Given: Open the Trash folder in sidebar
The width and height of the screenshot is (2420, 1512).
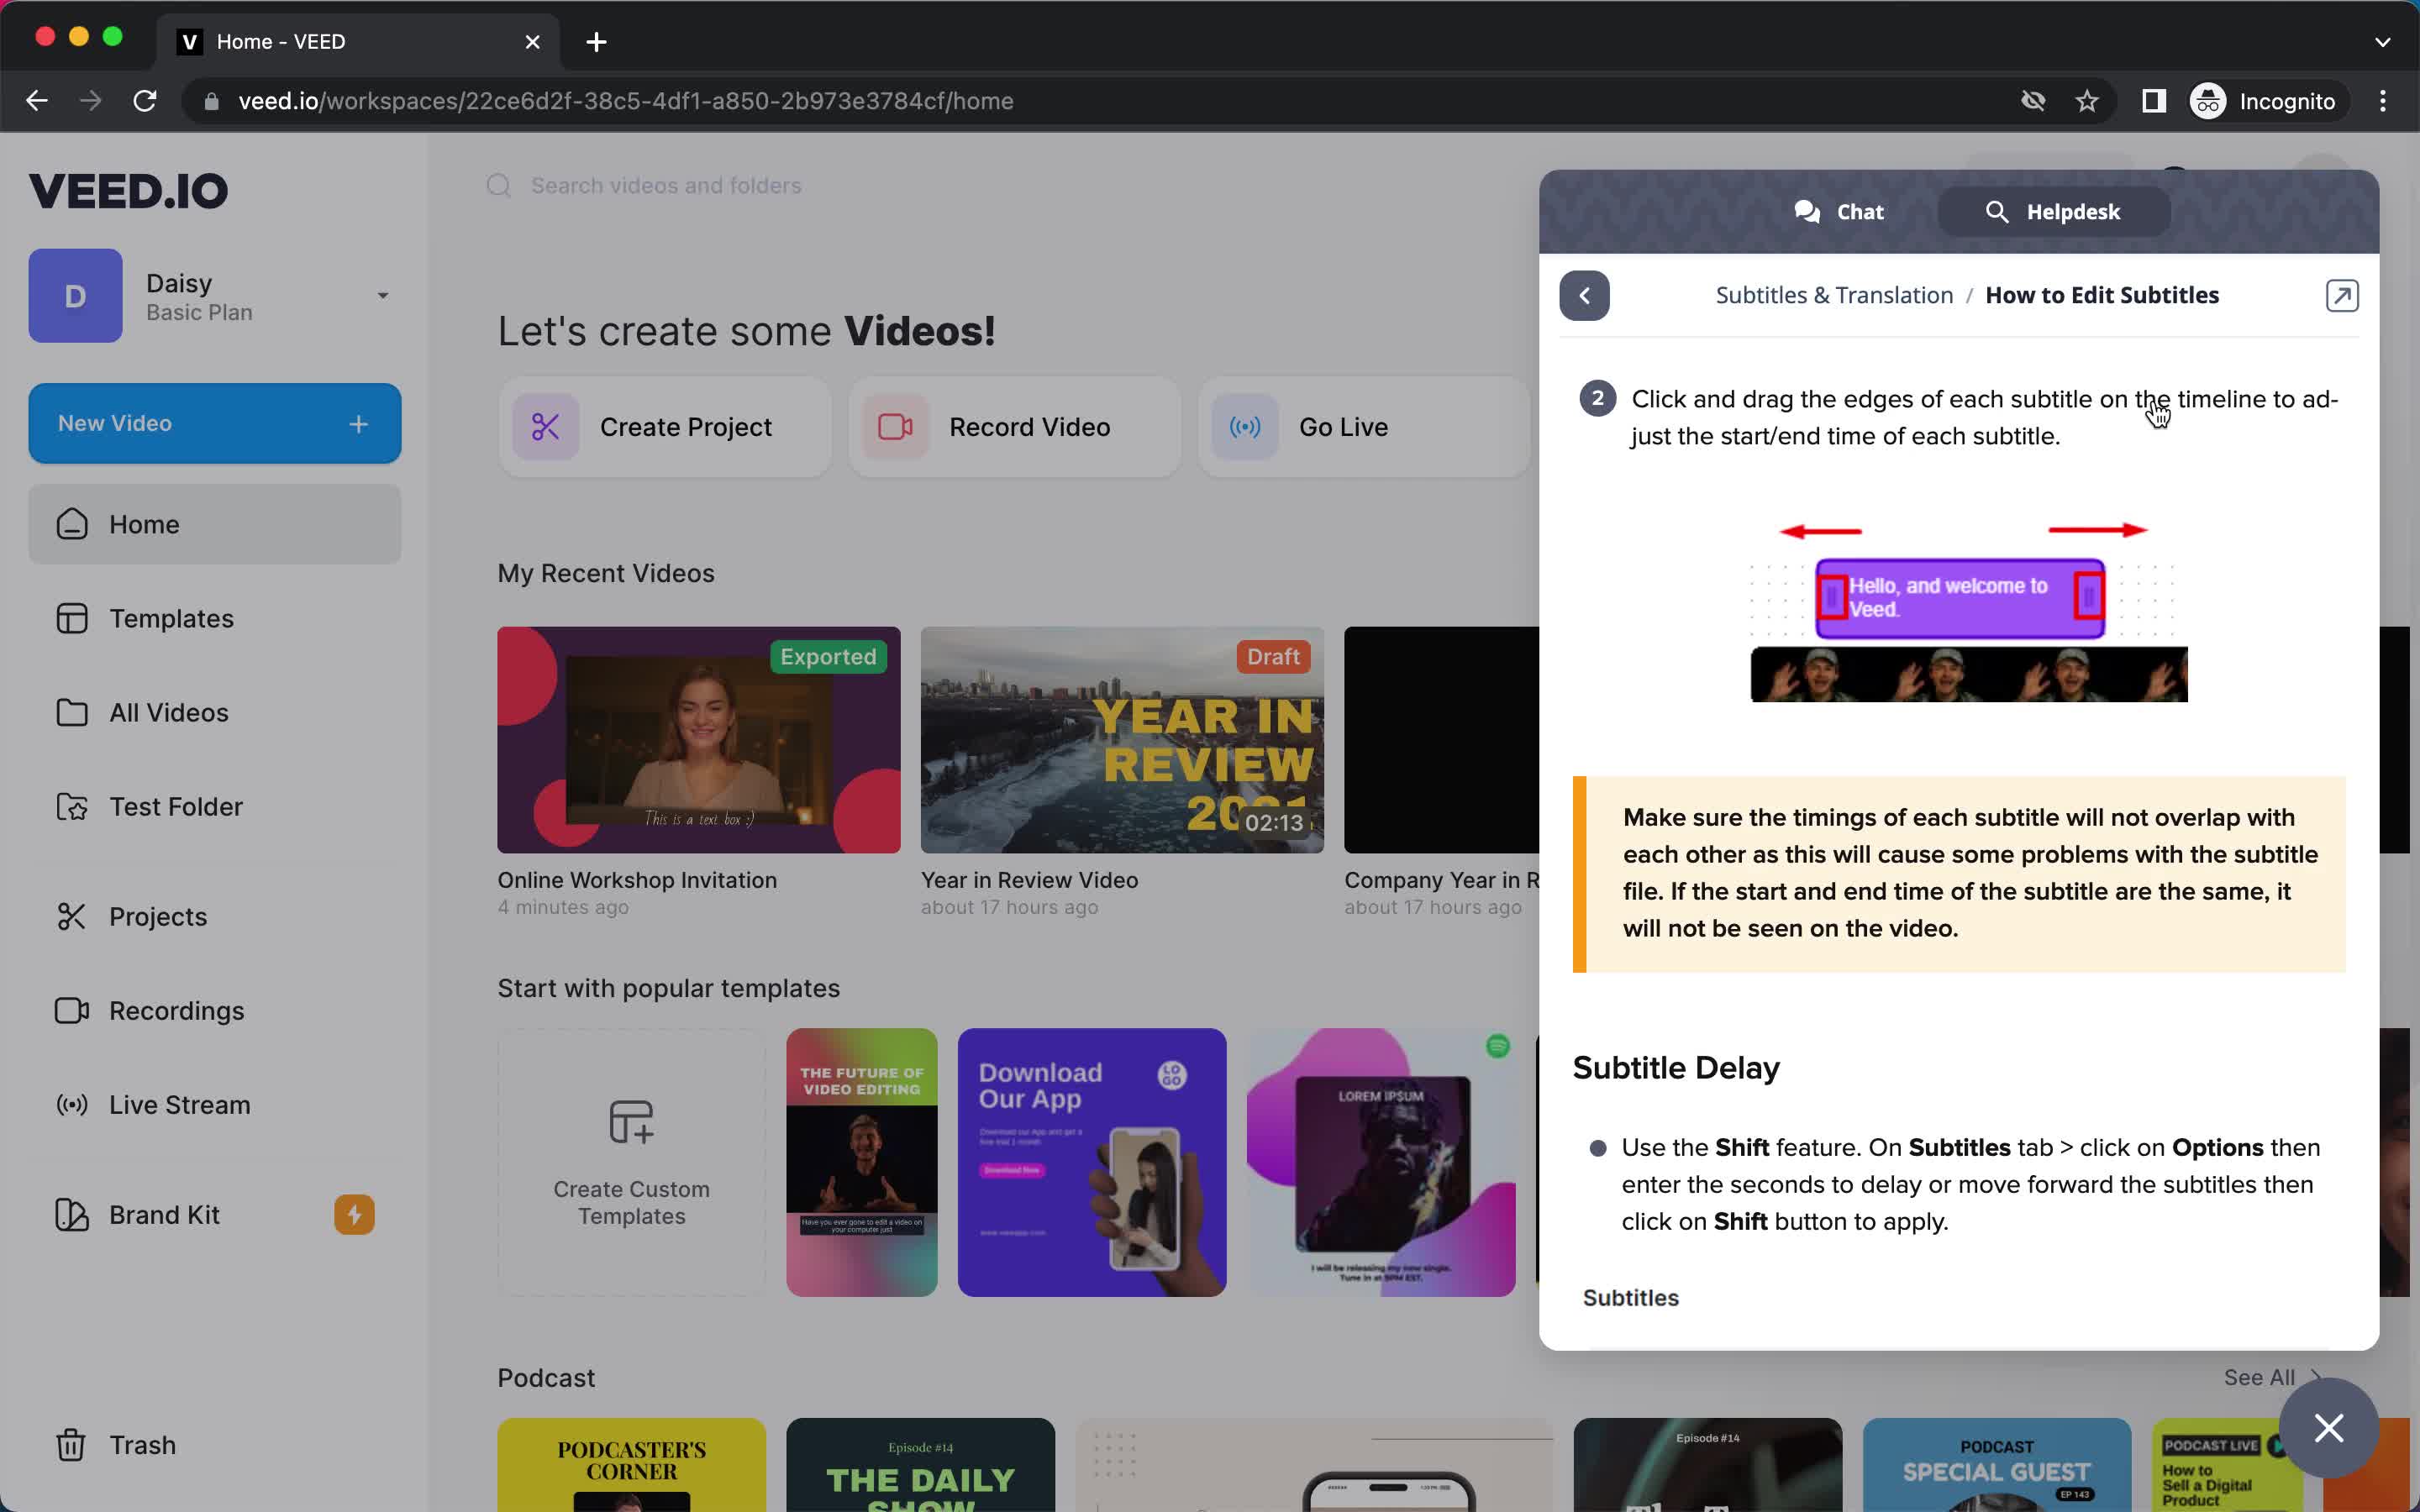Looking at the screenshot, I should (x=143, y=1444).
